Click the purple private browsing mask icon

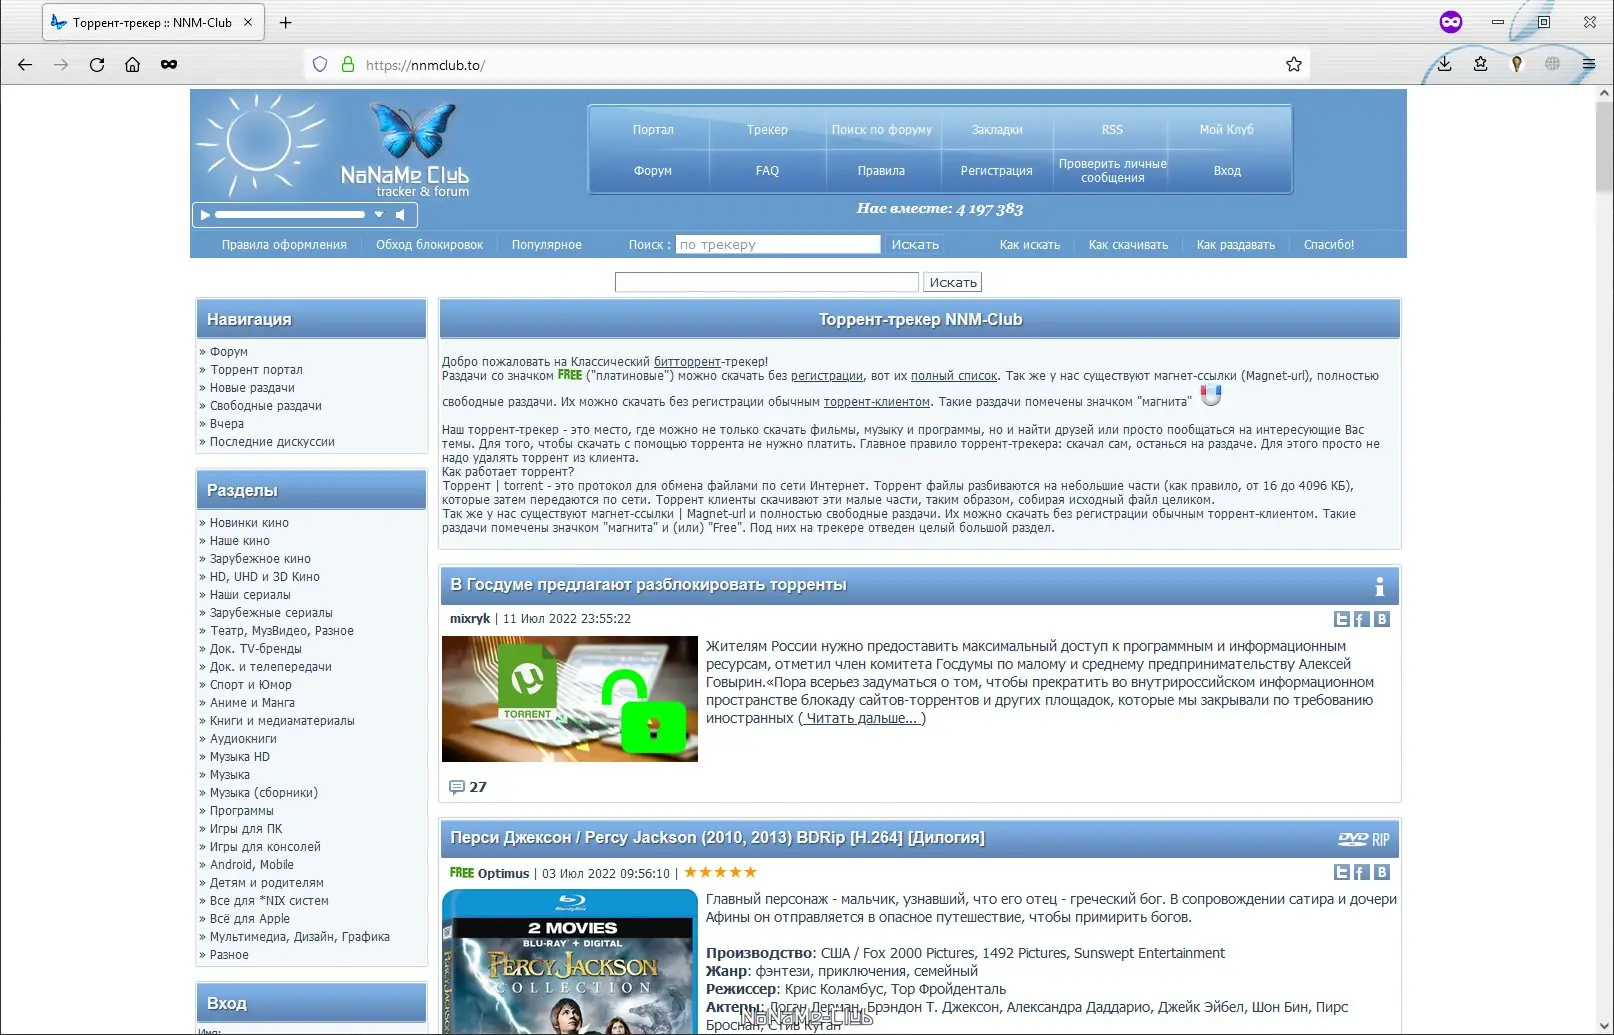(x=1451, y=22)
